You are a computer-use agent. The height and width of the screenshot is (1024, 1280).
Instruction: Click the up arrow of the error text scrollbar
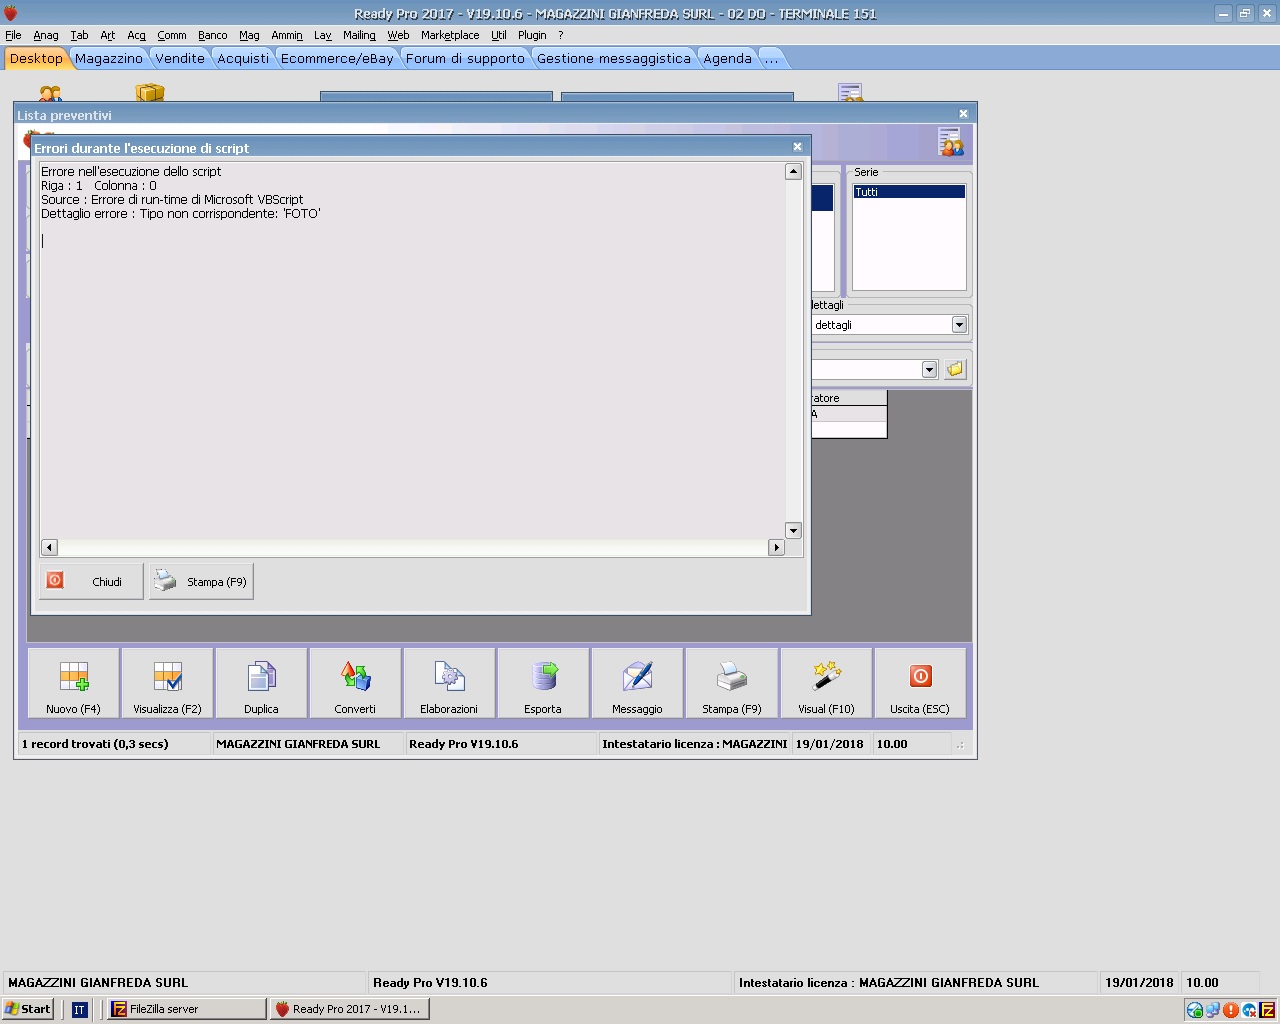793,172
